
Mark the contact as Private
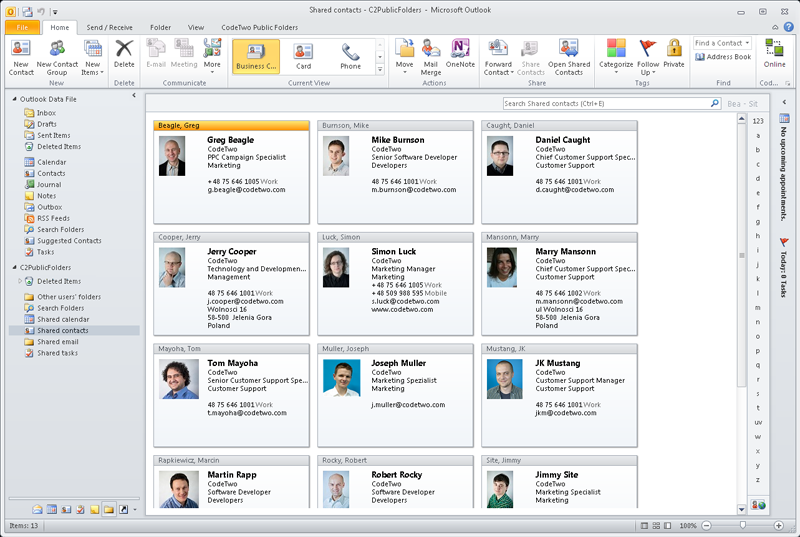(674, 54)
